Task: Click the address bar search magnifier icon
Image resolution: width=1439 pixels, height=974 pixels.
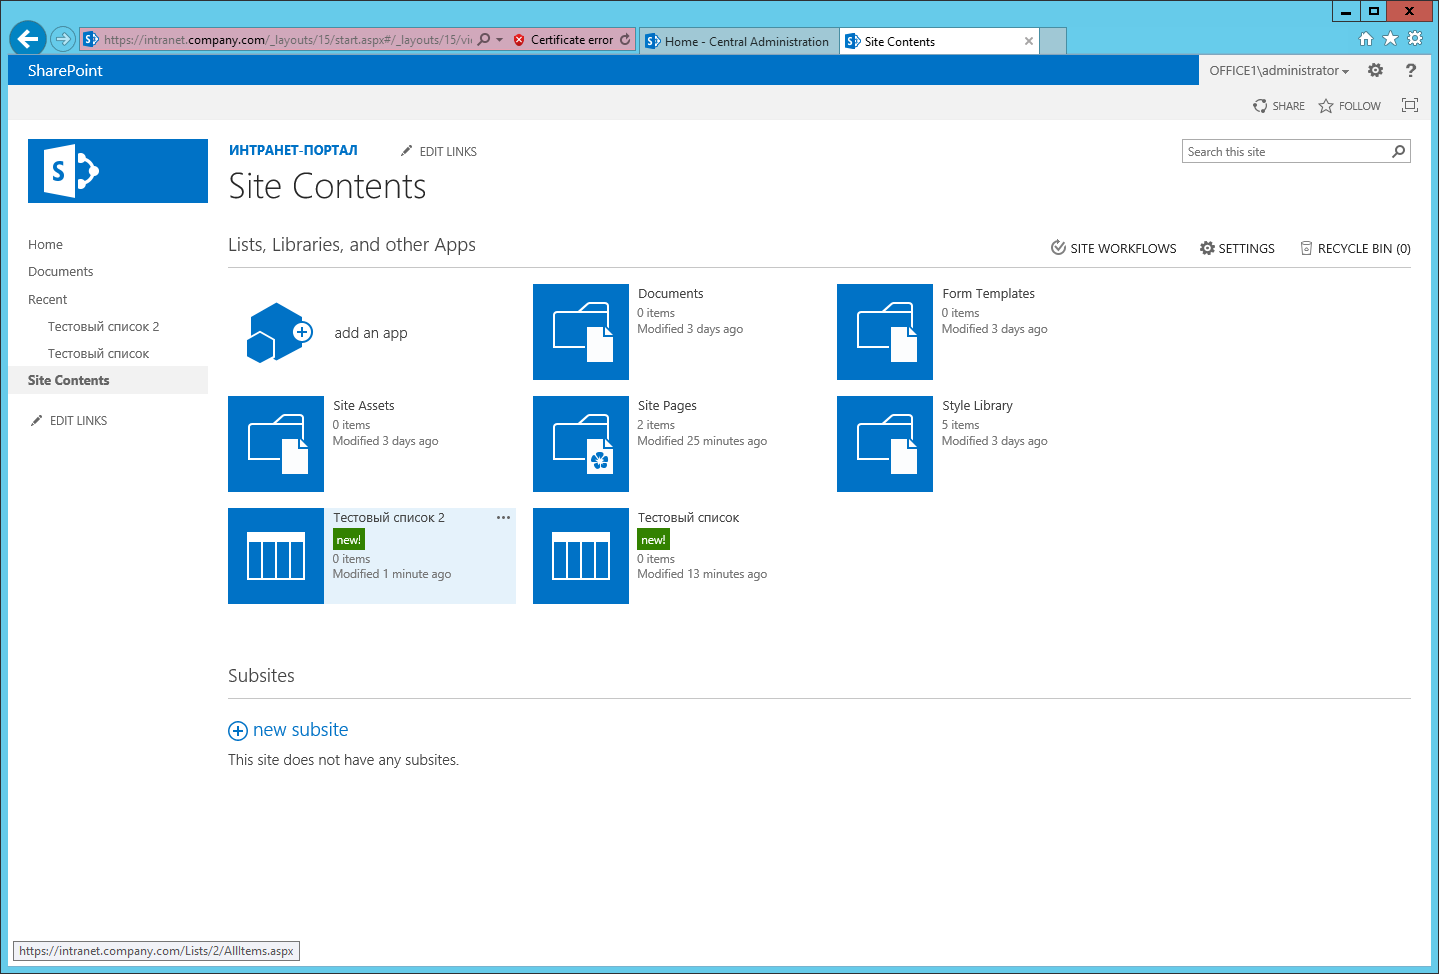Action: pyautogui.click(x=484, y=40)
